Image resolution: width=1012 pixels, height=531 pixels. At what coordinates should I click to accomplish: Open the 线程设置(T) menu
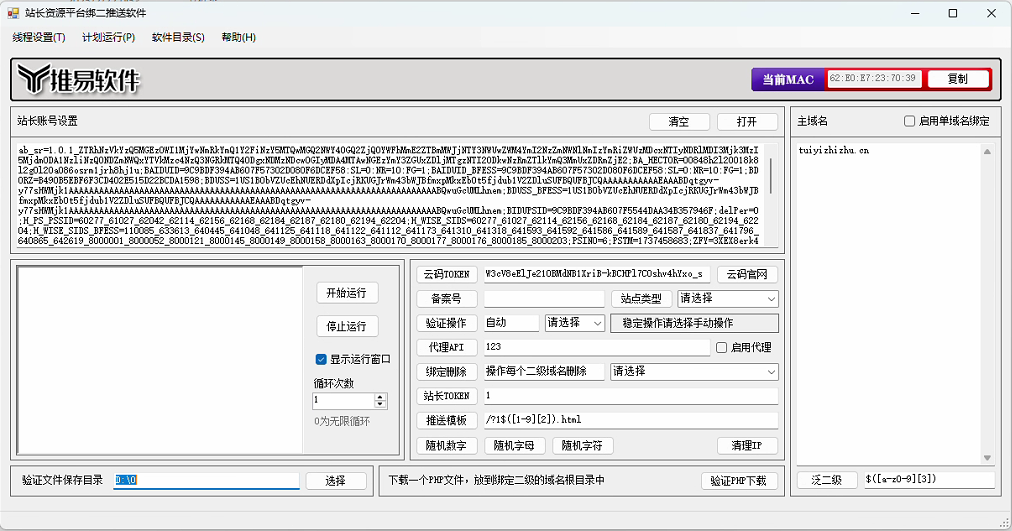39,37
